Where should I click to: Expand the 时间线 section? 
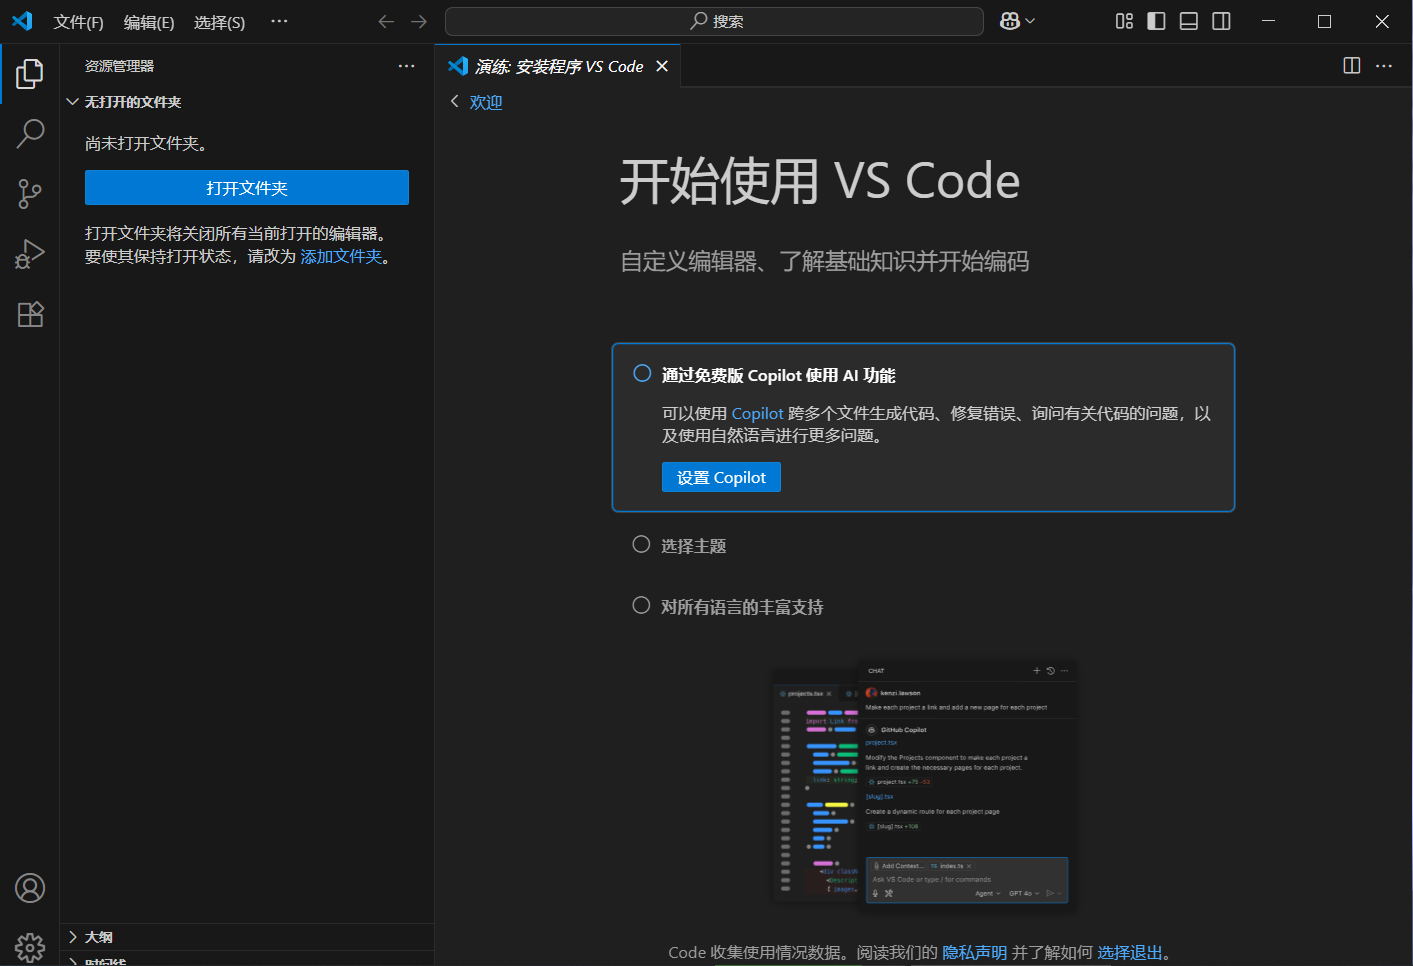click(x=98, y=960)
